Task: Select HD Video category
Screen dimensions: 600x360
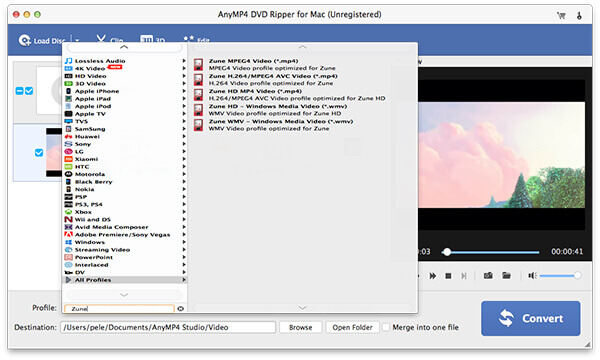Action: point(124,76)
